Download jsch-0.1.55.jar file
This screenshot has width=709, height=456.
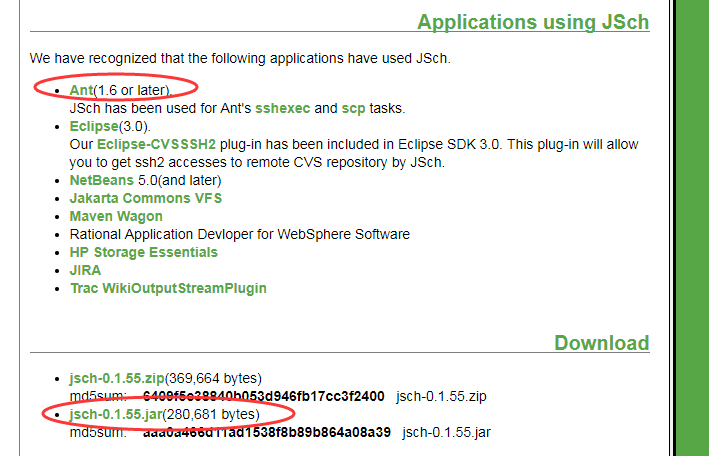[x=116, y=414]
